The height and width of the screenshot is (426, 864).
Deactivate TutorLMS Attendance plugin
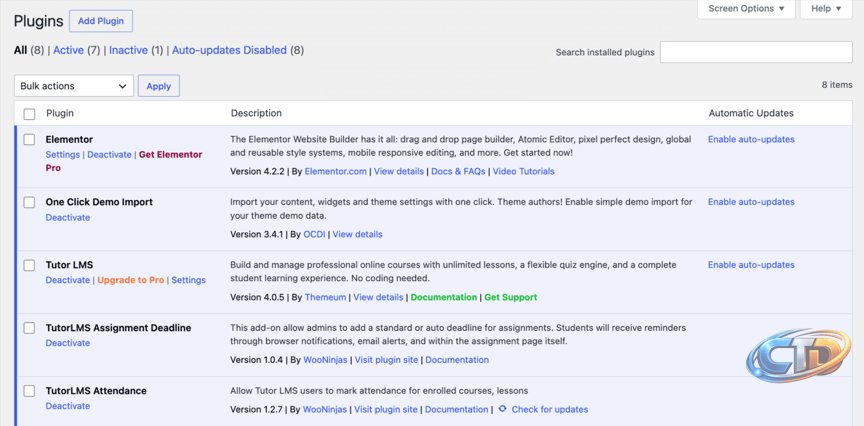(68, 406)
